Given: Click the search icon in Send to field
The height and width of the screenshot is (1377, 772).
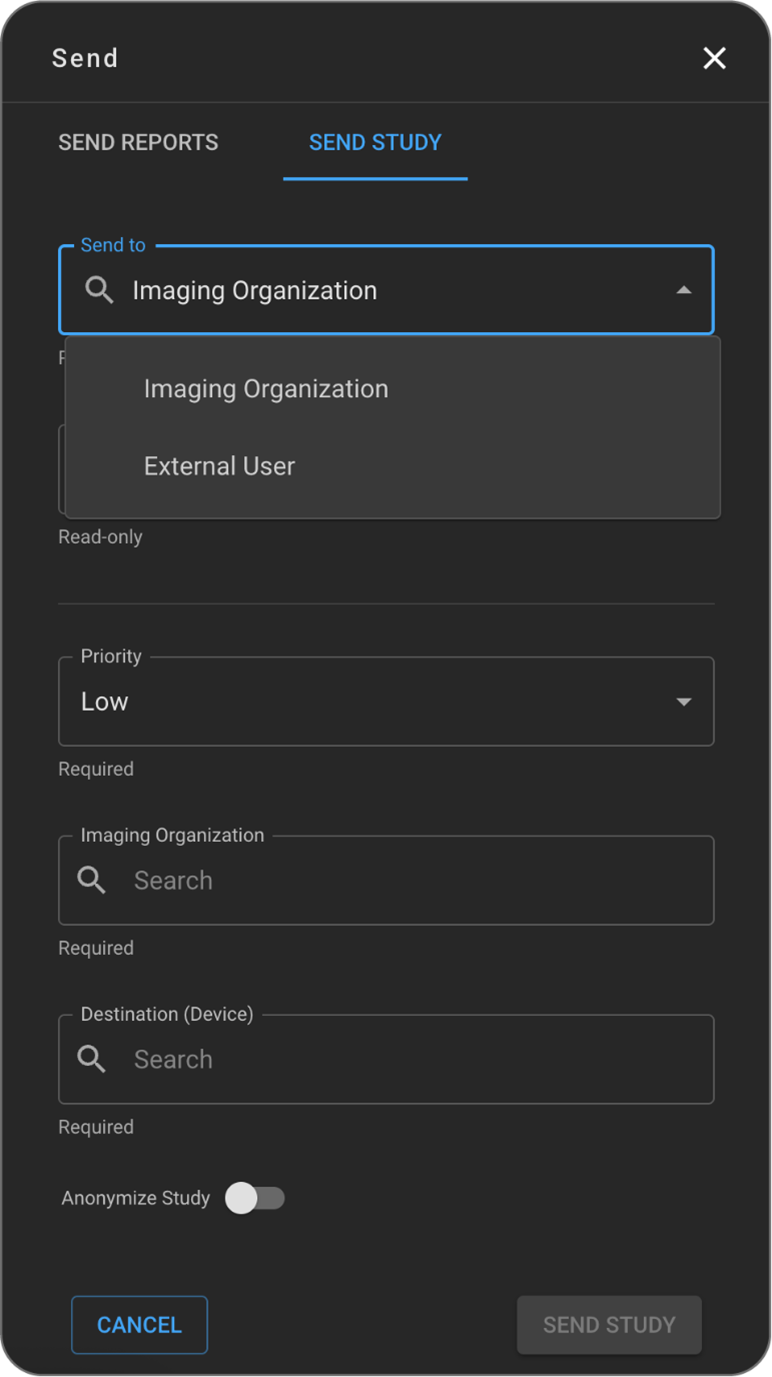Looking at the screenshot, I should (99, 290).
